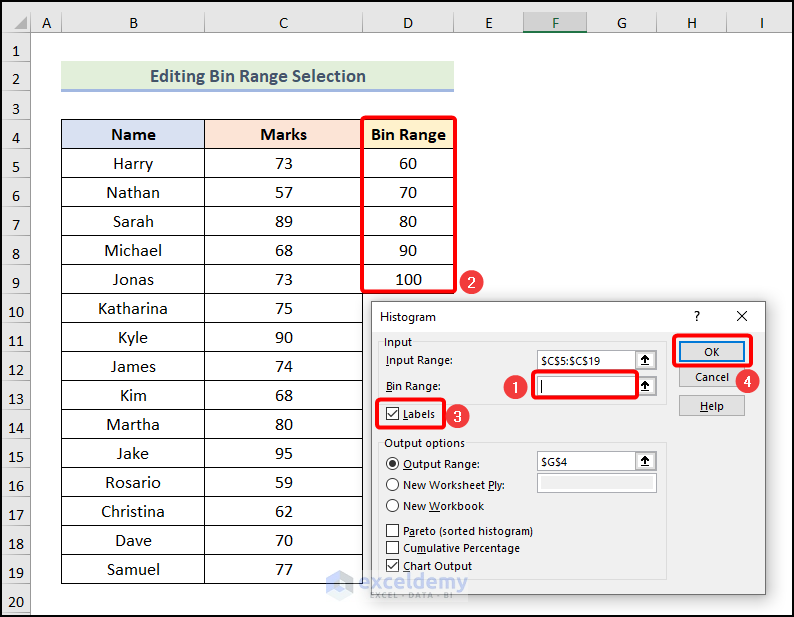Viewport: 794px width, 617px height.
Task: Uncheck the Chart Output checkbox
Action: coord(392,566)
